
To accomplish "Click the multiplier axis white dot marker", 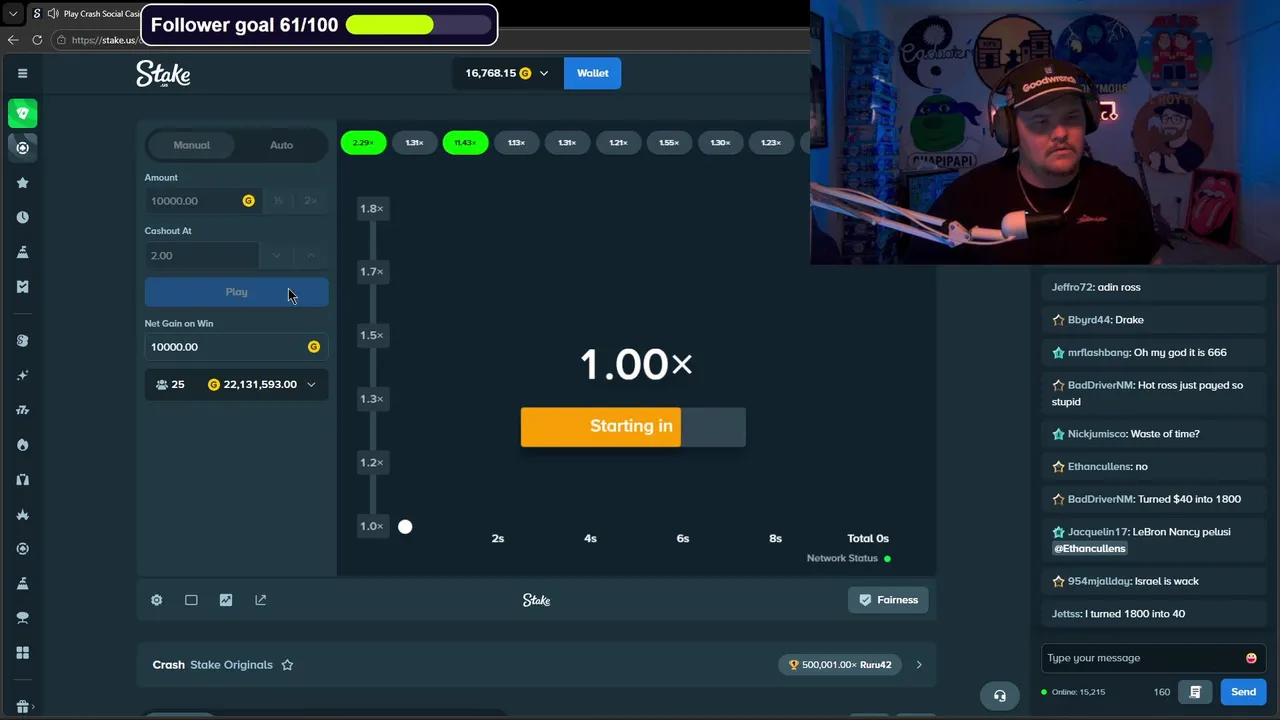I will [405, 527].
